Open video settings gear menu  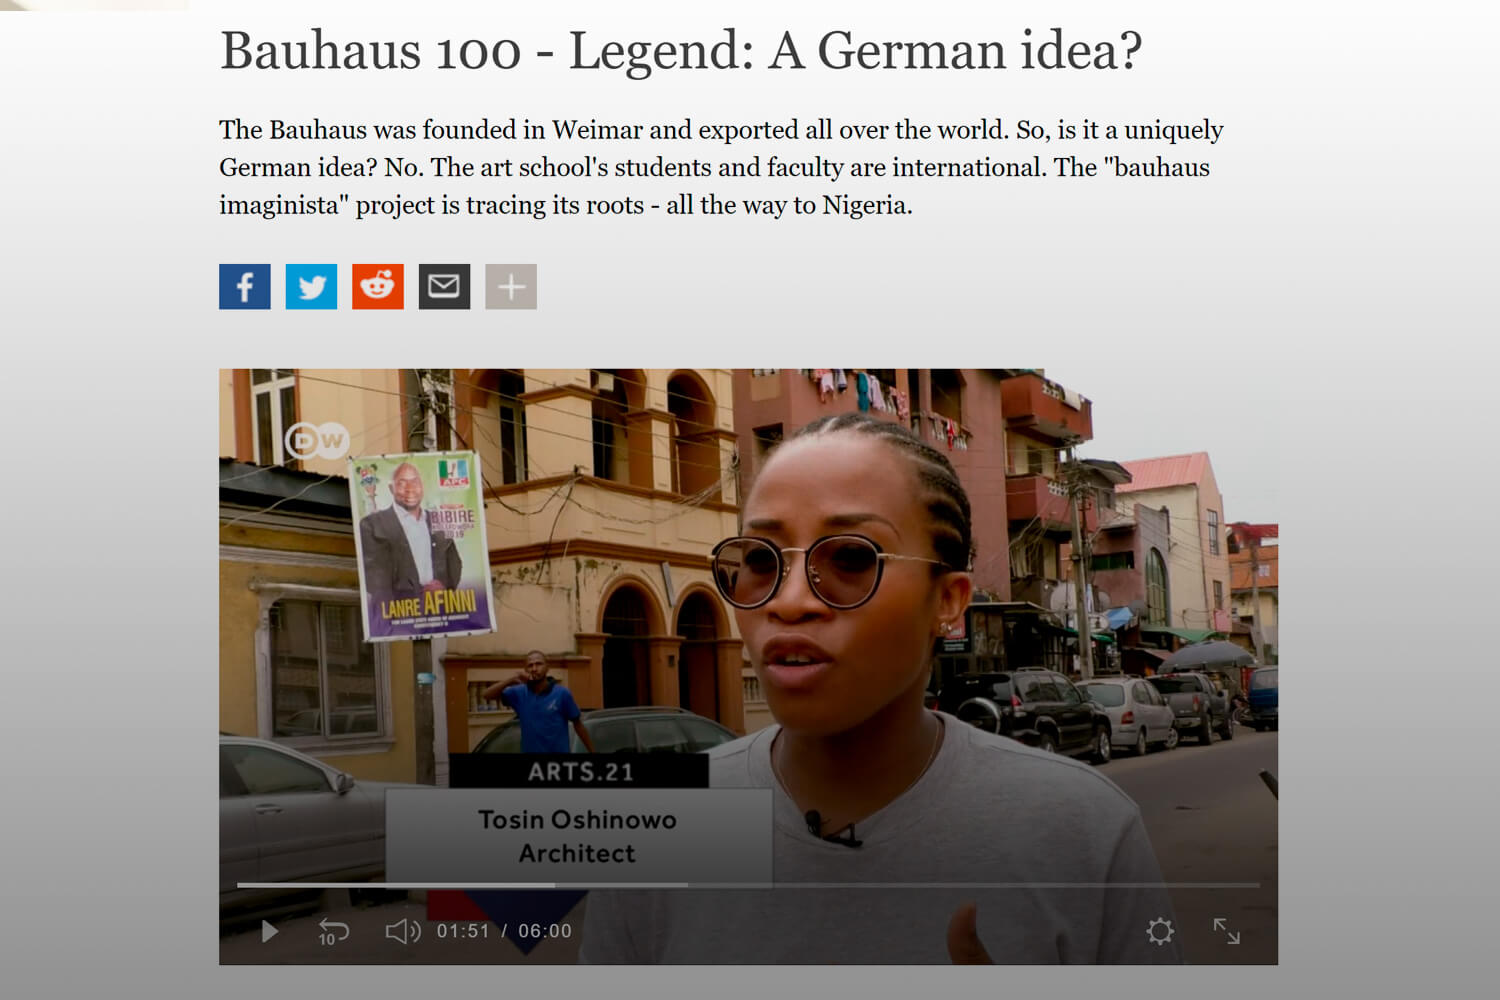point(1160,931)
